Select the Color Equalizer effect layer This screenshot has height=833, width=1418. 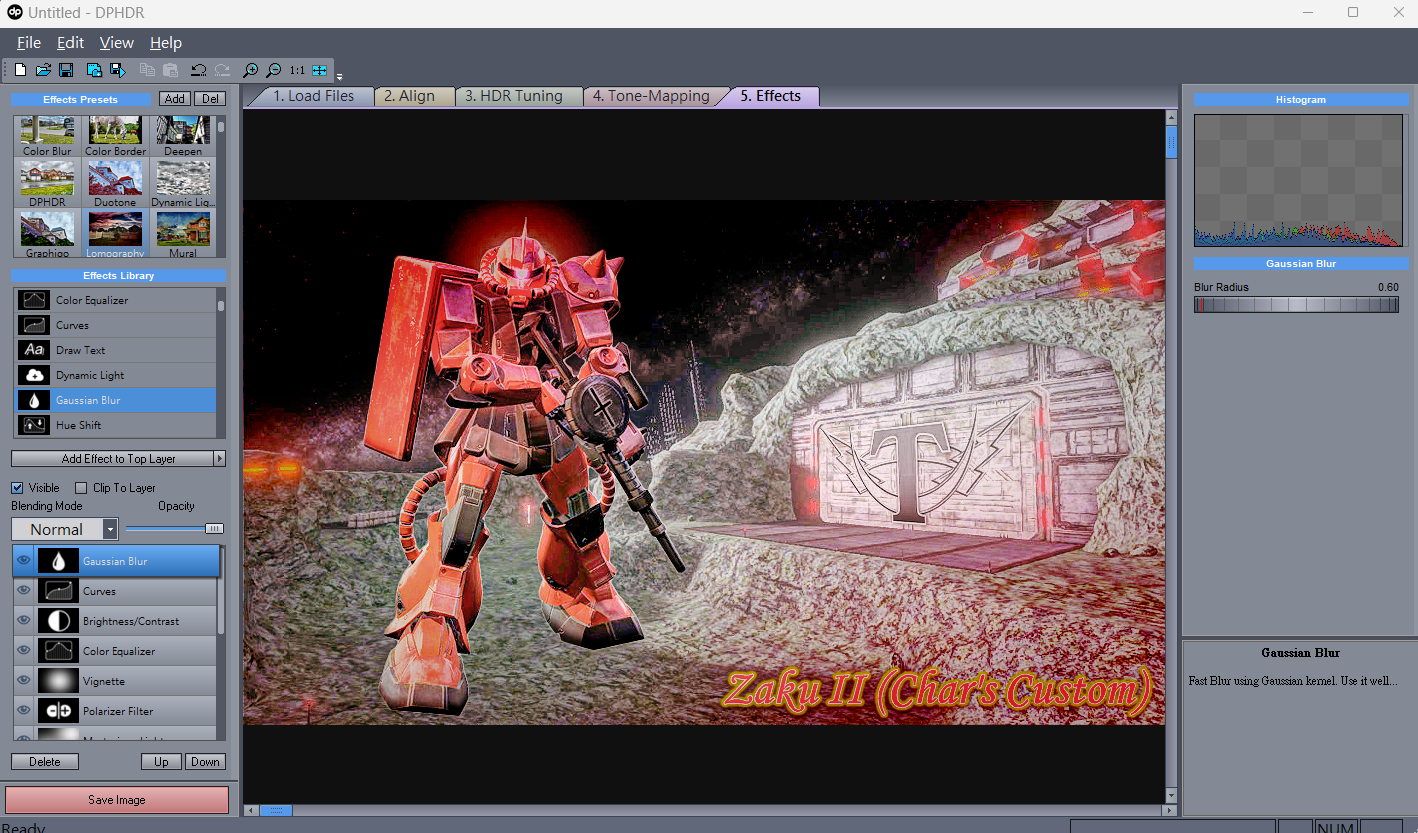[116, 651]
